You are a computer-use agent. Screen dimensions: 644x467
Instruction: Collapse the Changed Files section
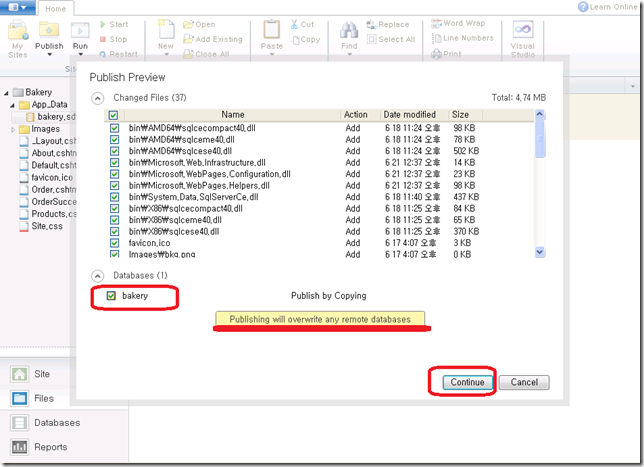[97, 99]
